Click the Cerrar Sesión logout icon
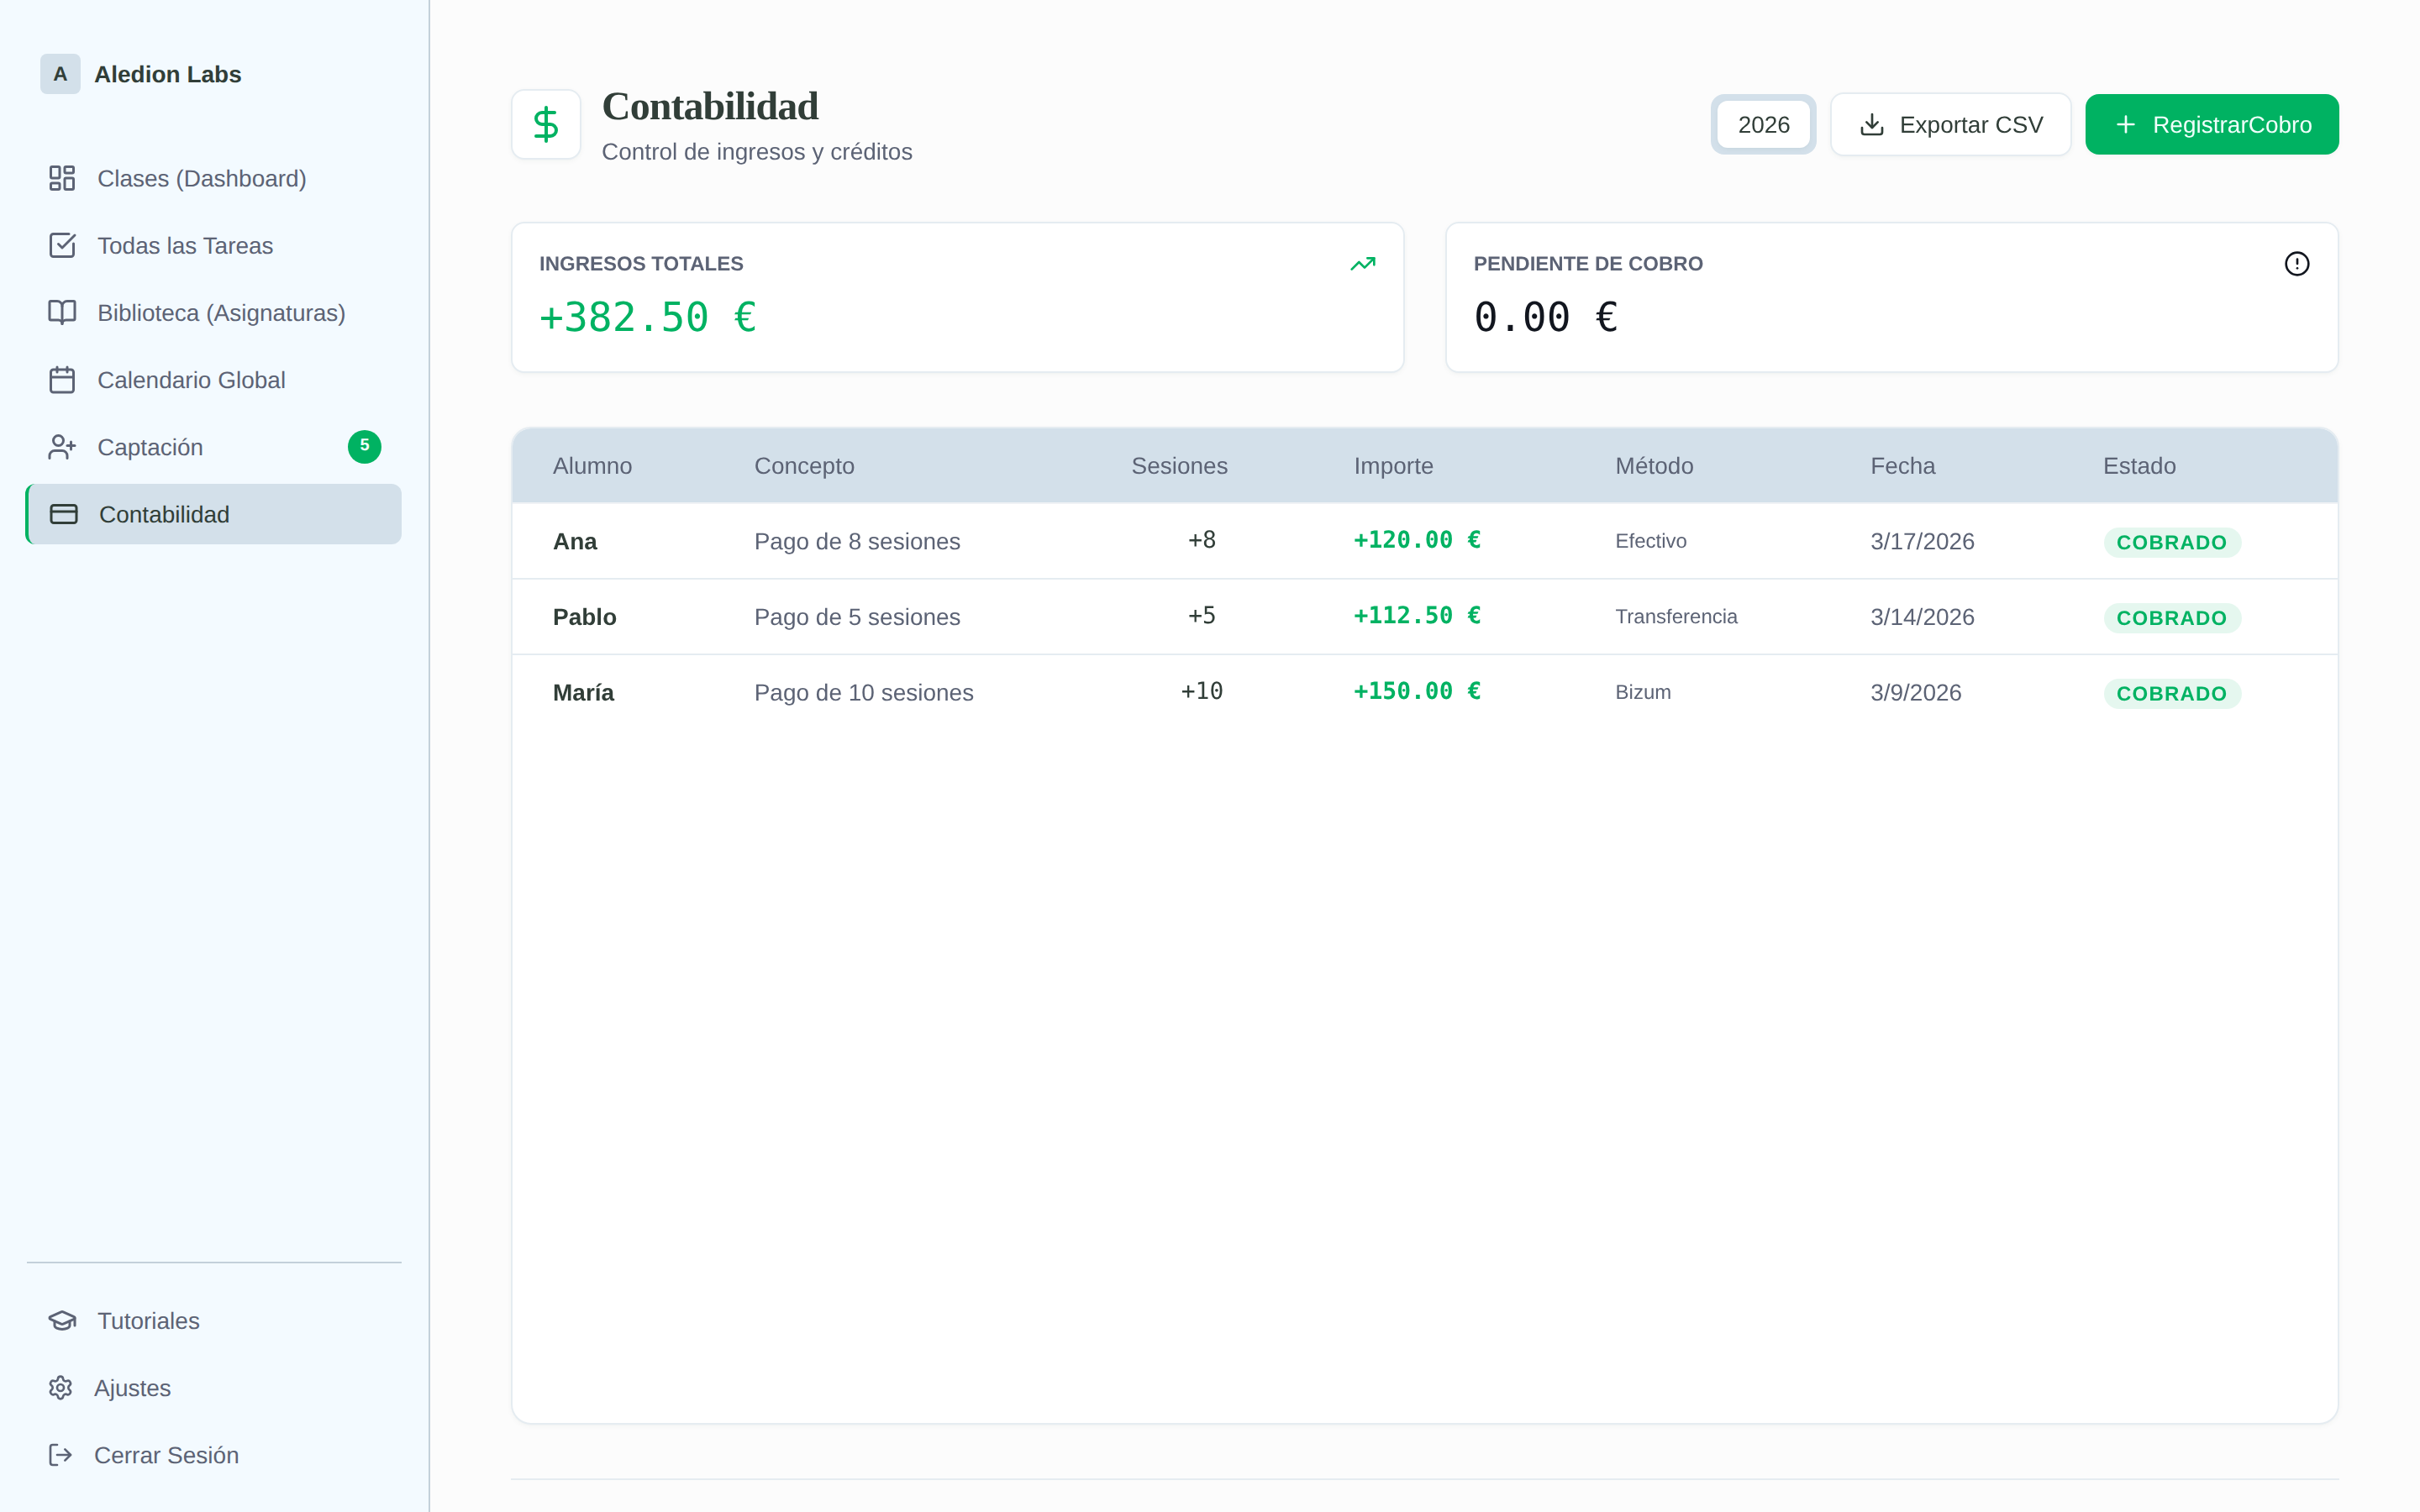2420x1512 pixels. 61,1455
